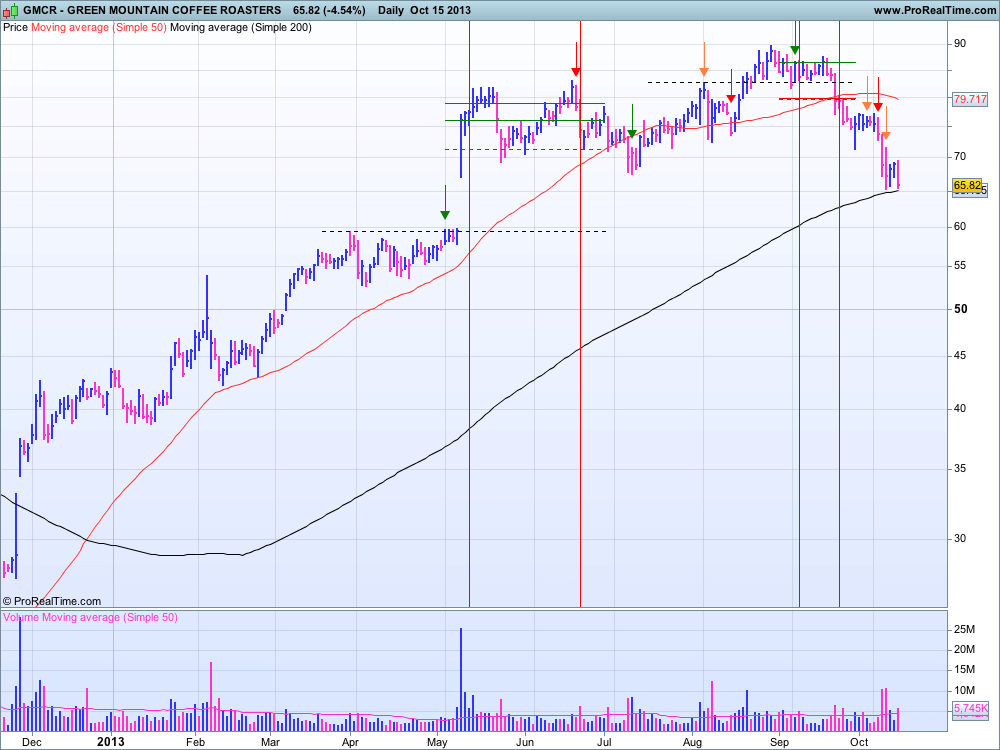Screen dimensions: 1000x750
Task: Click the "Volume" label in the volume panel
Action: coord(21,617)
